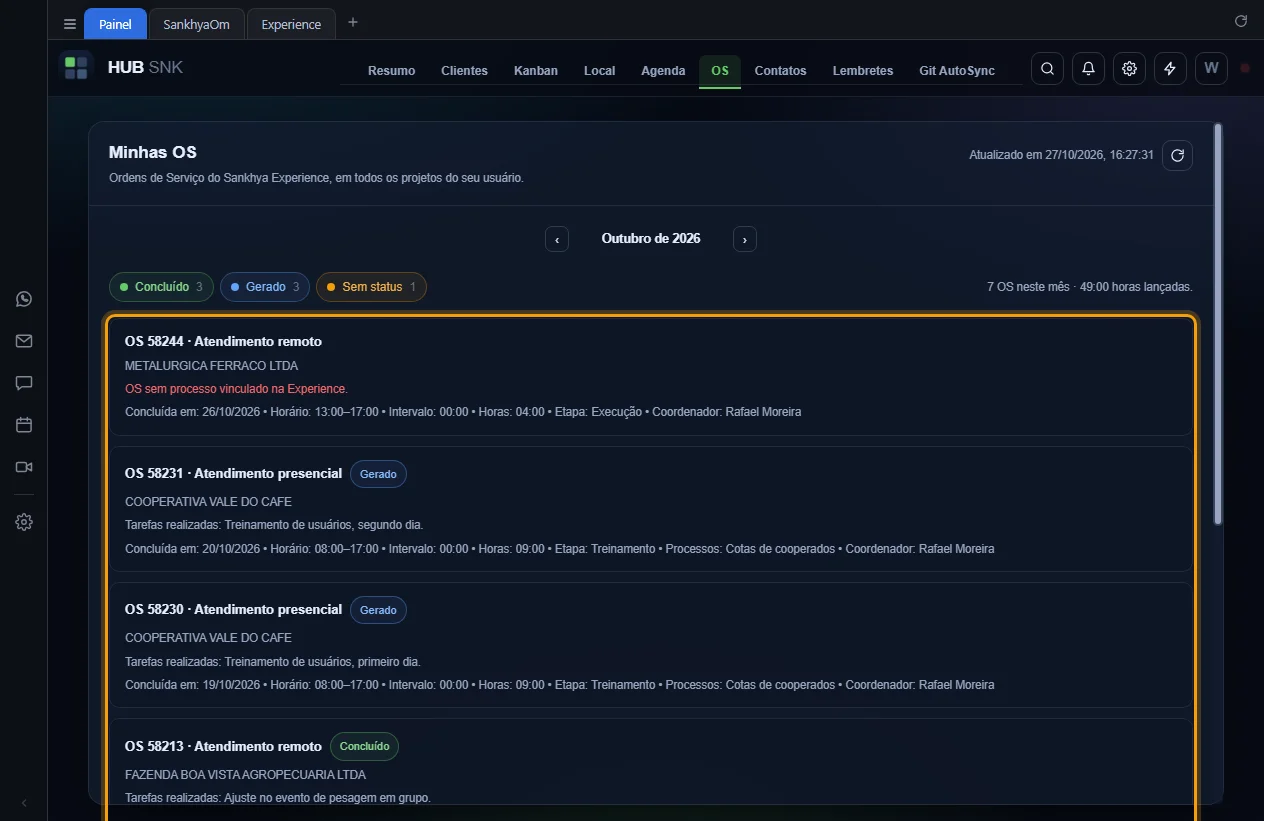
Task: Open calendar icon in the left sidebar
Action: [24, 425]
